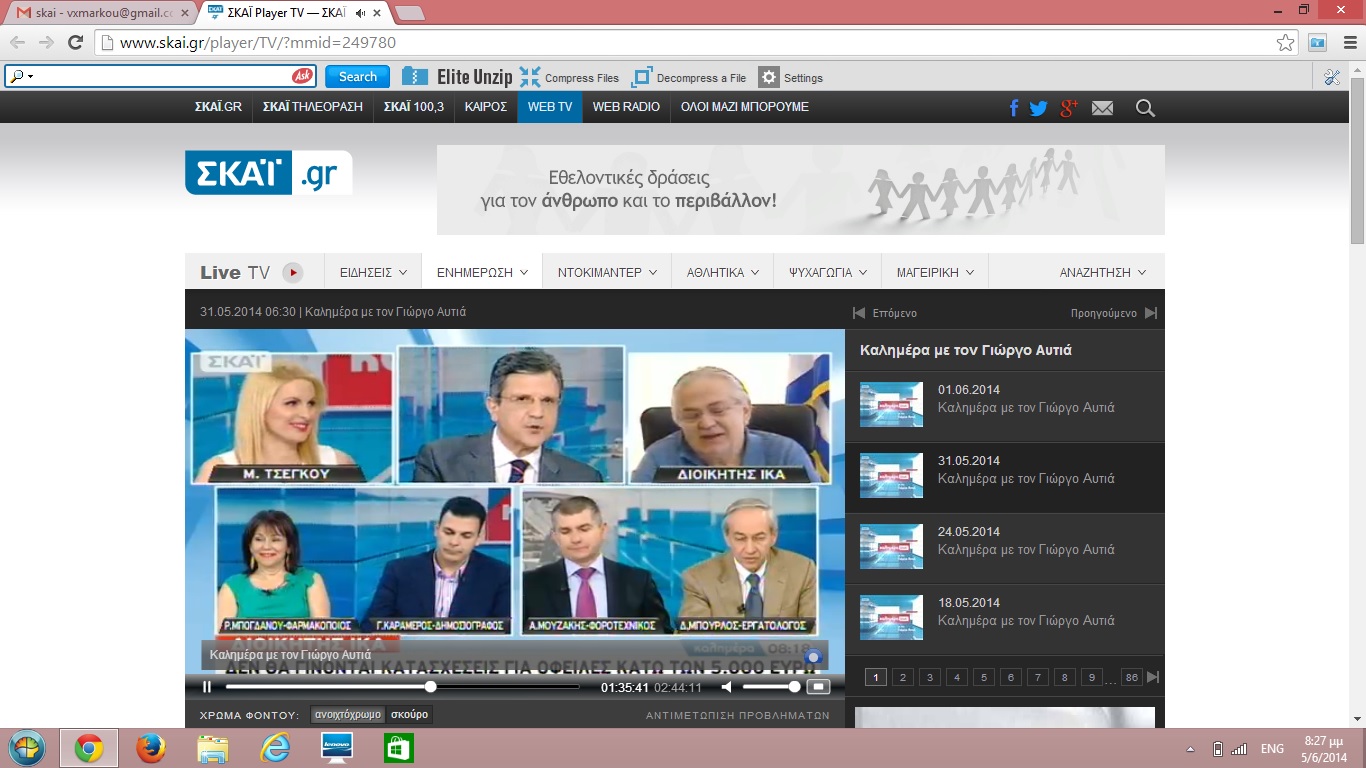Open the 31.05.2014 episode entry
This screenshot has width=1366, height=768.
1005,478
